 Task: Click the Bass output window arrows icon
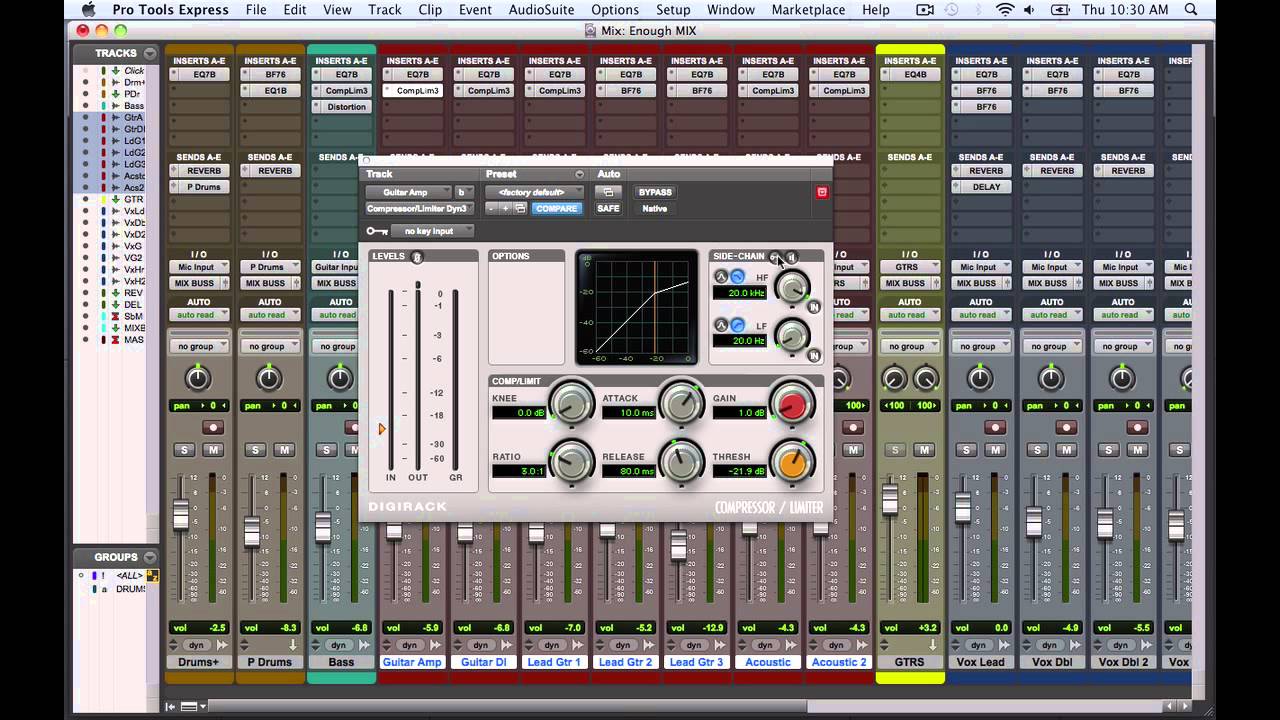364,645
